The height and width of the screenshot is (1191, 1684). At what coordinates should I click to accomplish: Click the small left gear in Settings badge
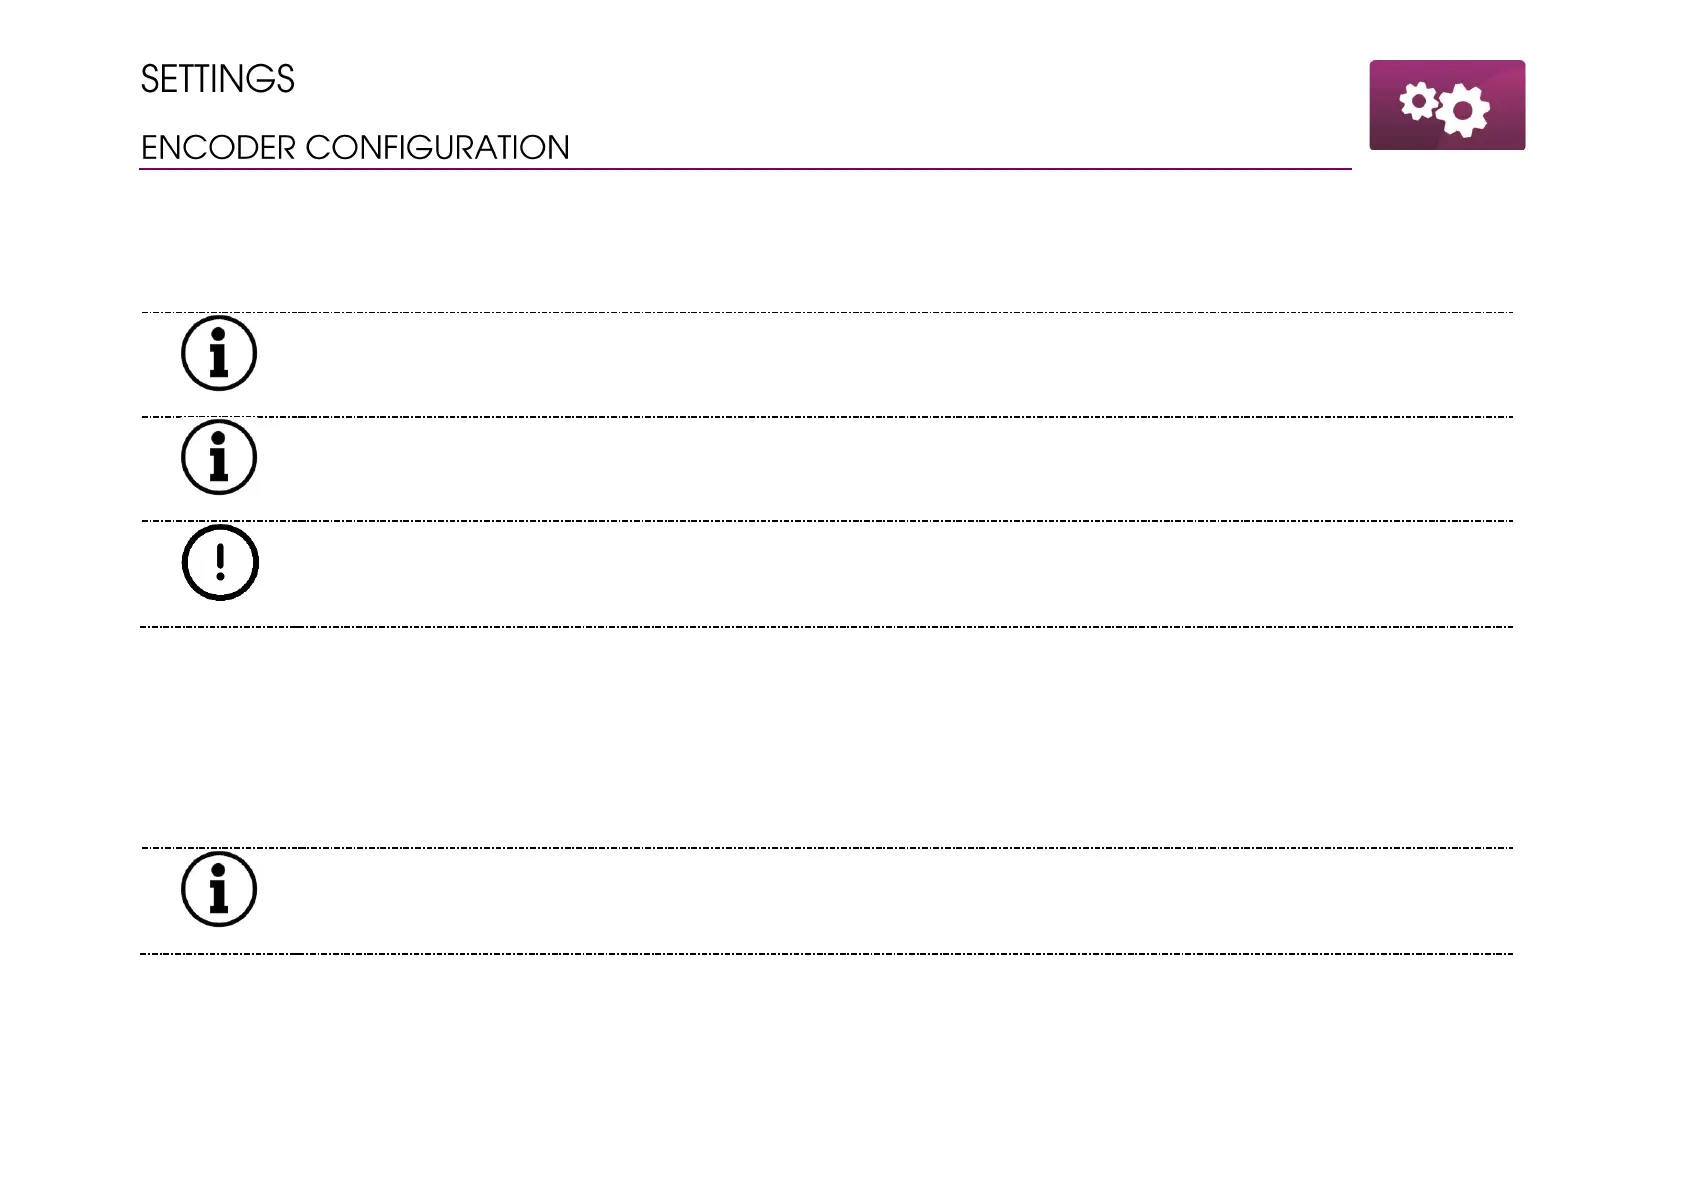pyautogui.click(x=1417, y=101)
